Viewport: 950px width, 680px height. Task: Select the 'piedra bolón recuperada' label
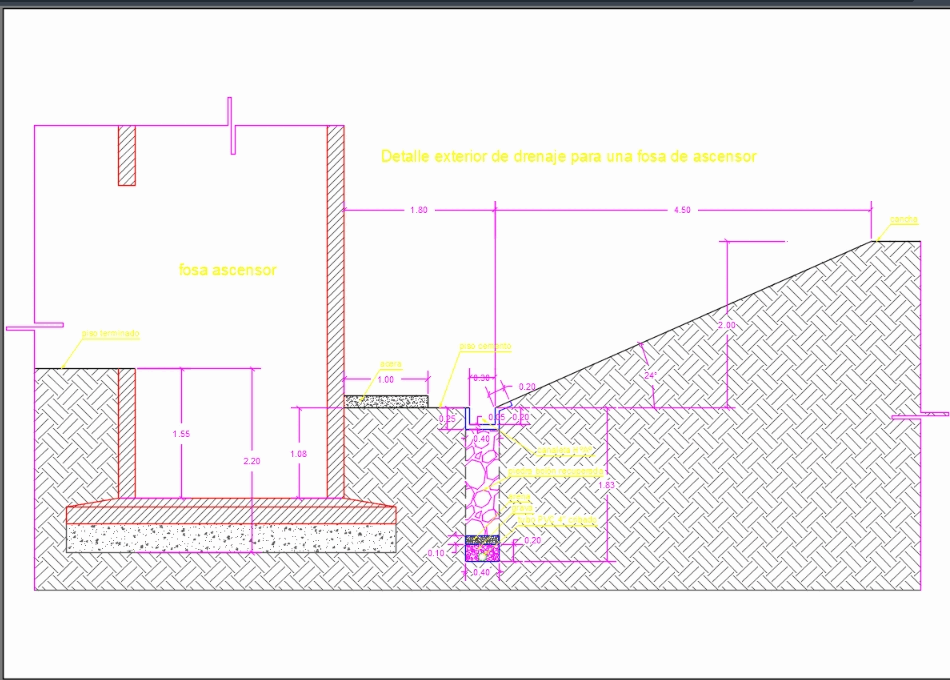555,471
